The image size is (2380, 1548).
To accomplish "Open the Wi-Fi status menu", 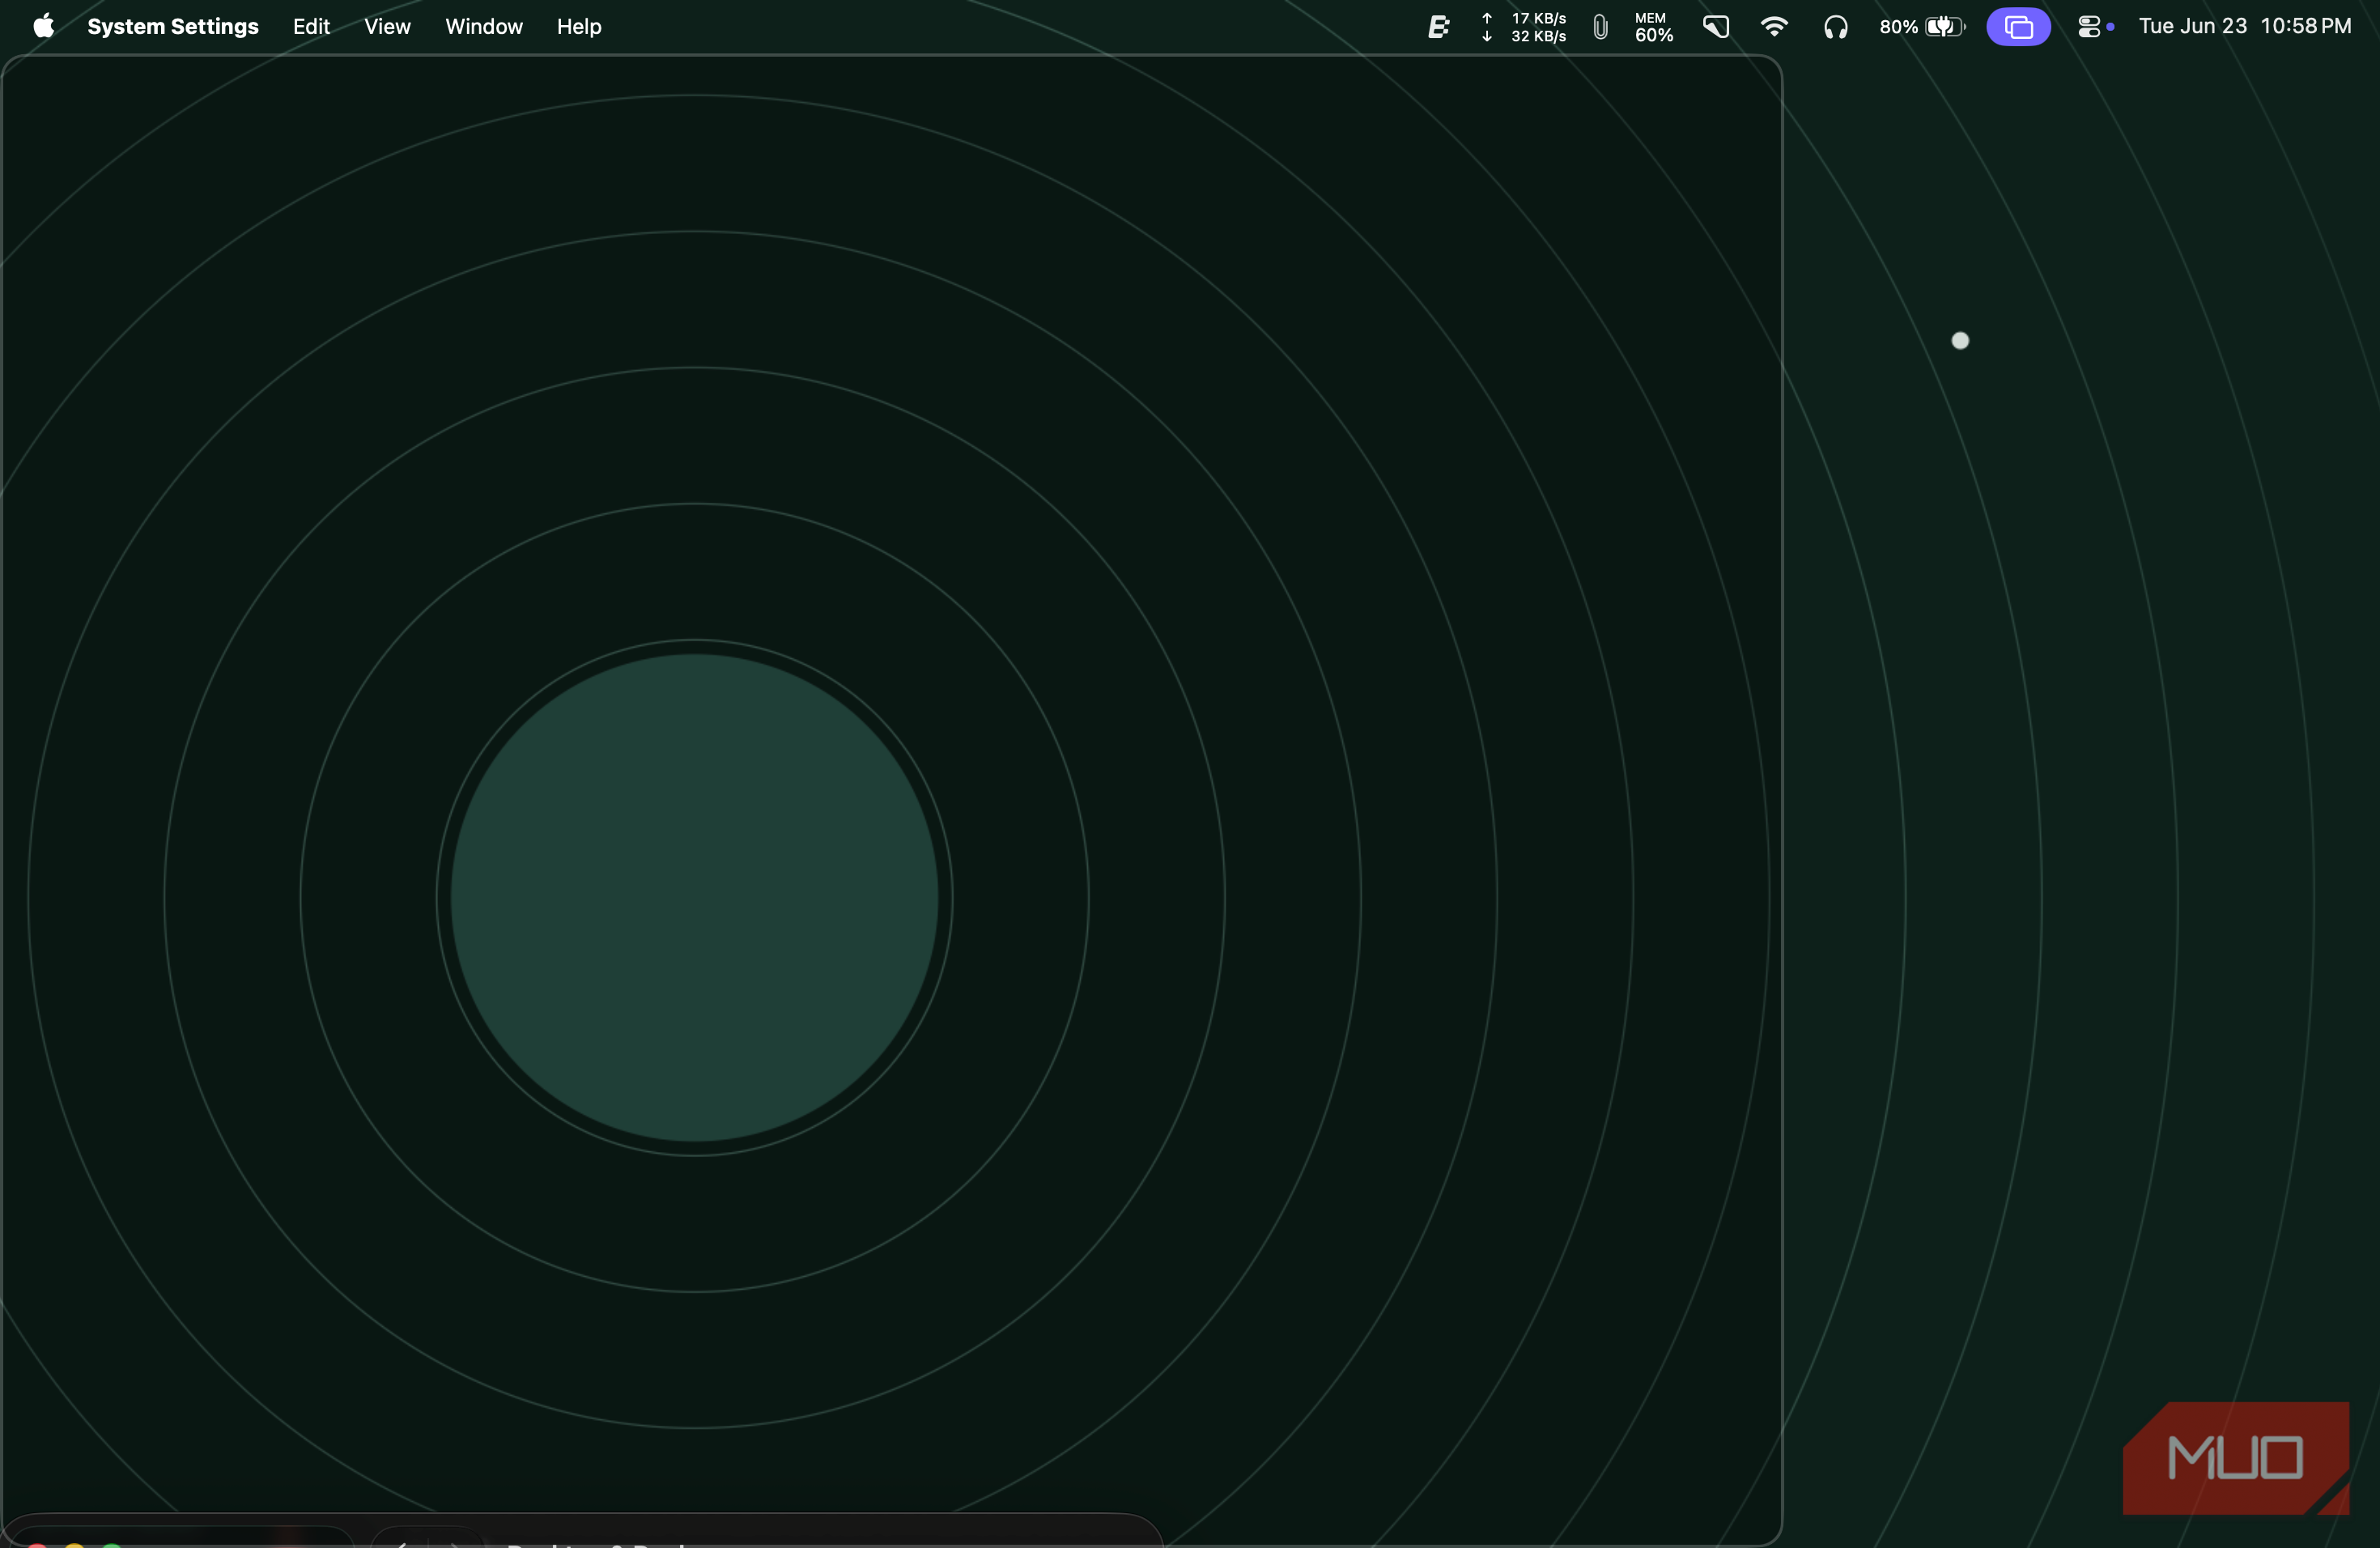I will [1774, 27].
